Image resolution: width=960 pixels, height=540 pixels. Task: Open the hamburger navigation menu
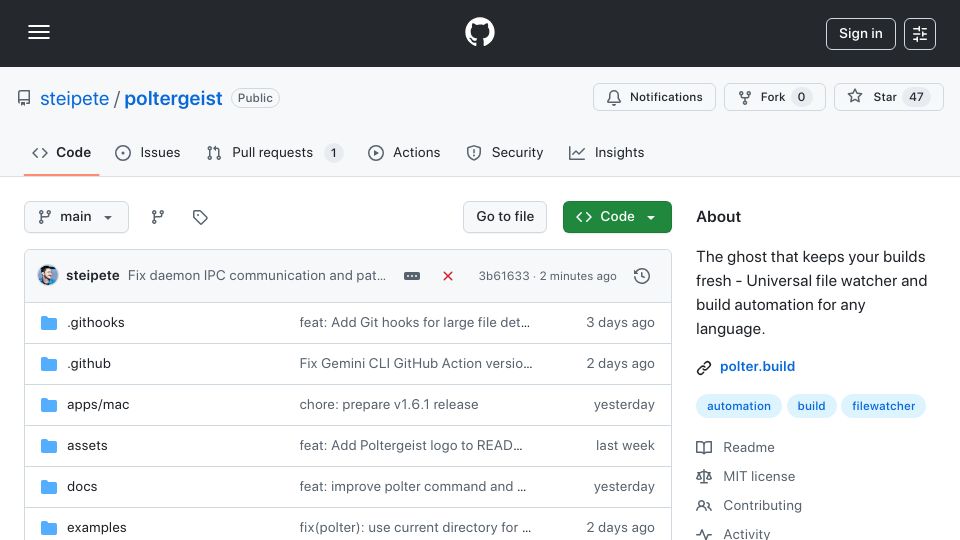tap(39, 32)
